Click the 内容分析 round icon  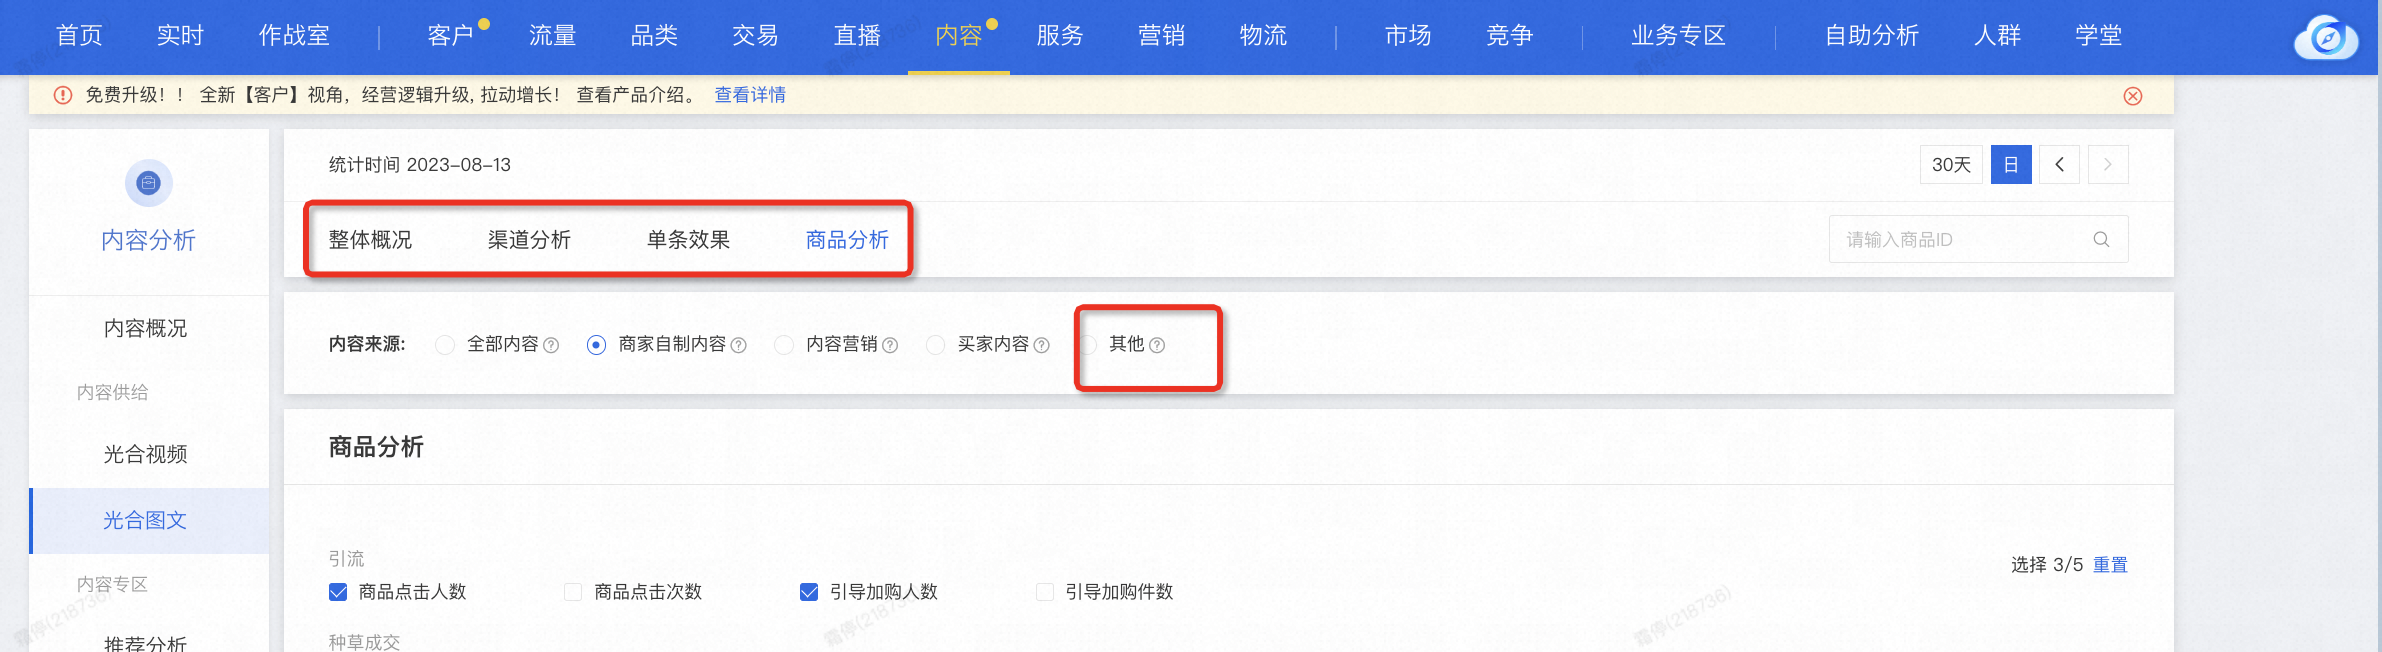149,183
